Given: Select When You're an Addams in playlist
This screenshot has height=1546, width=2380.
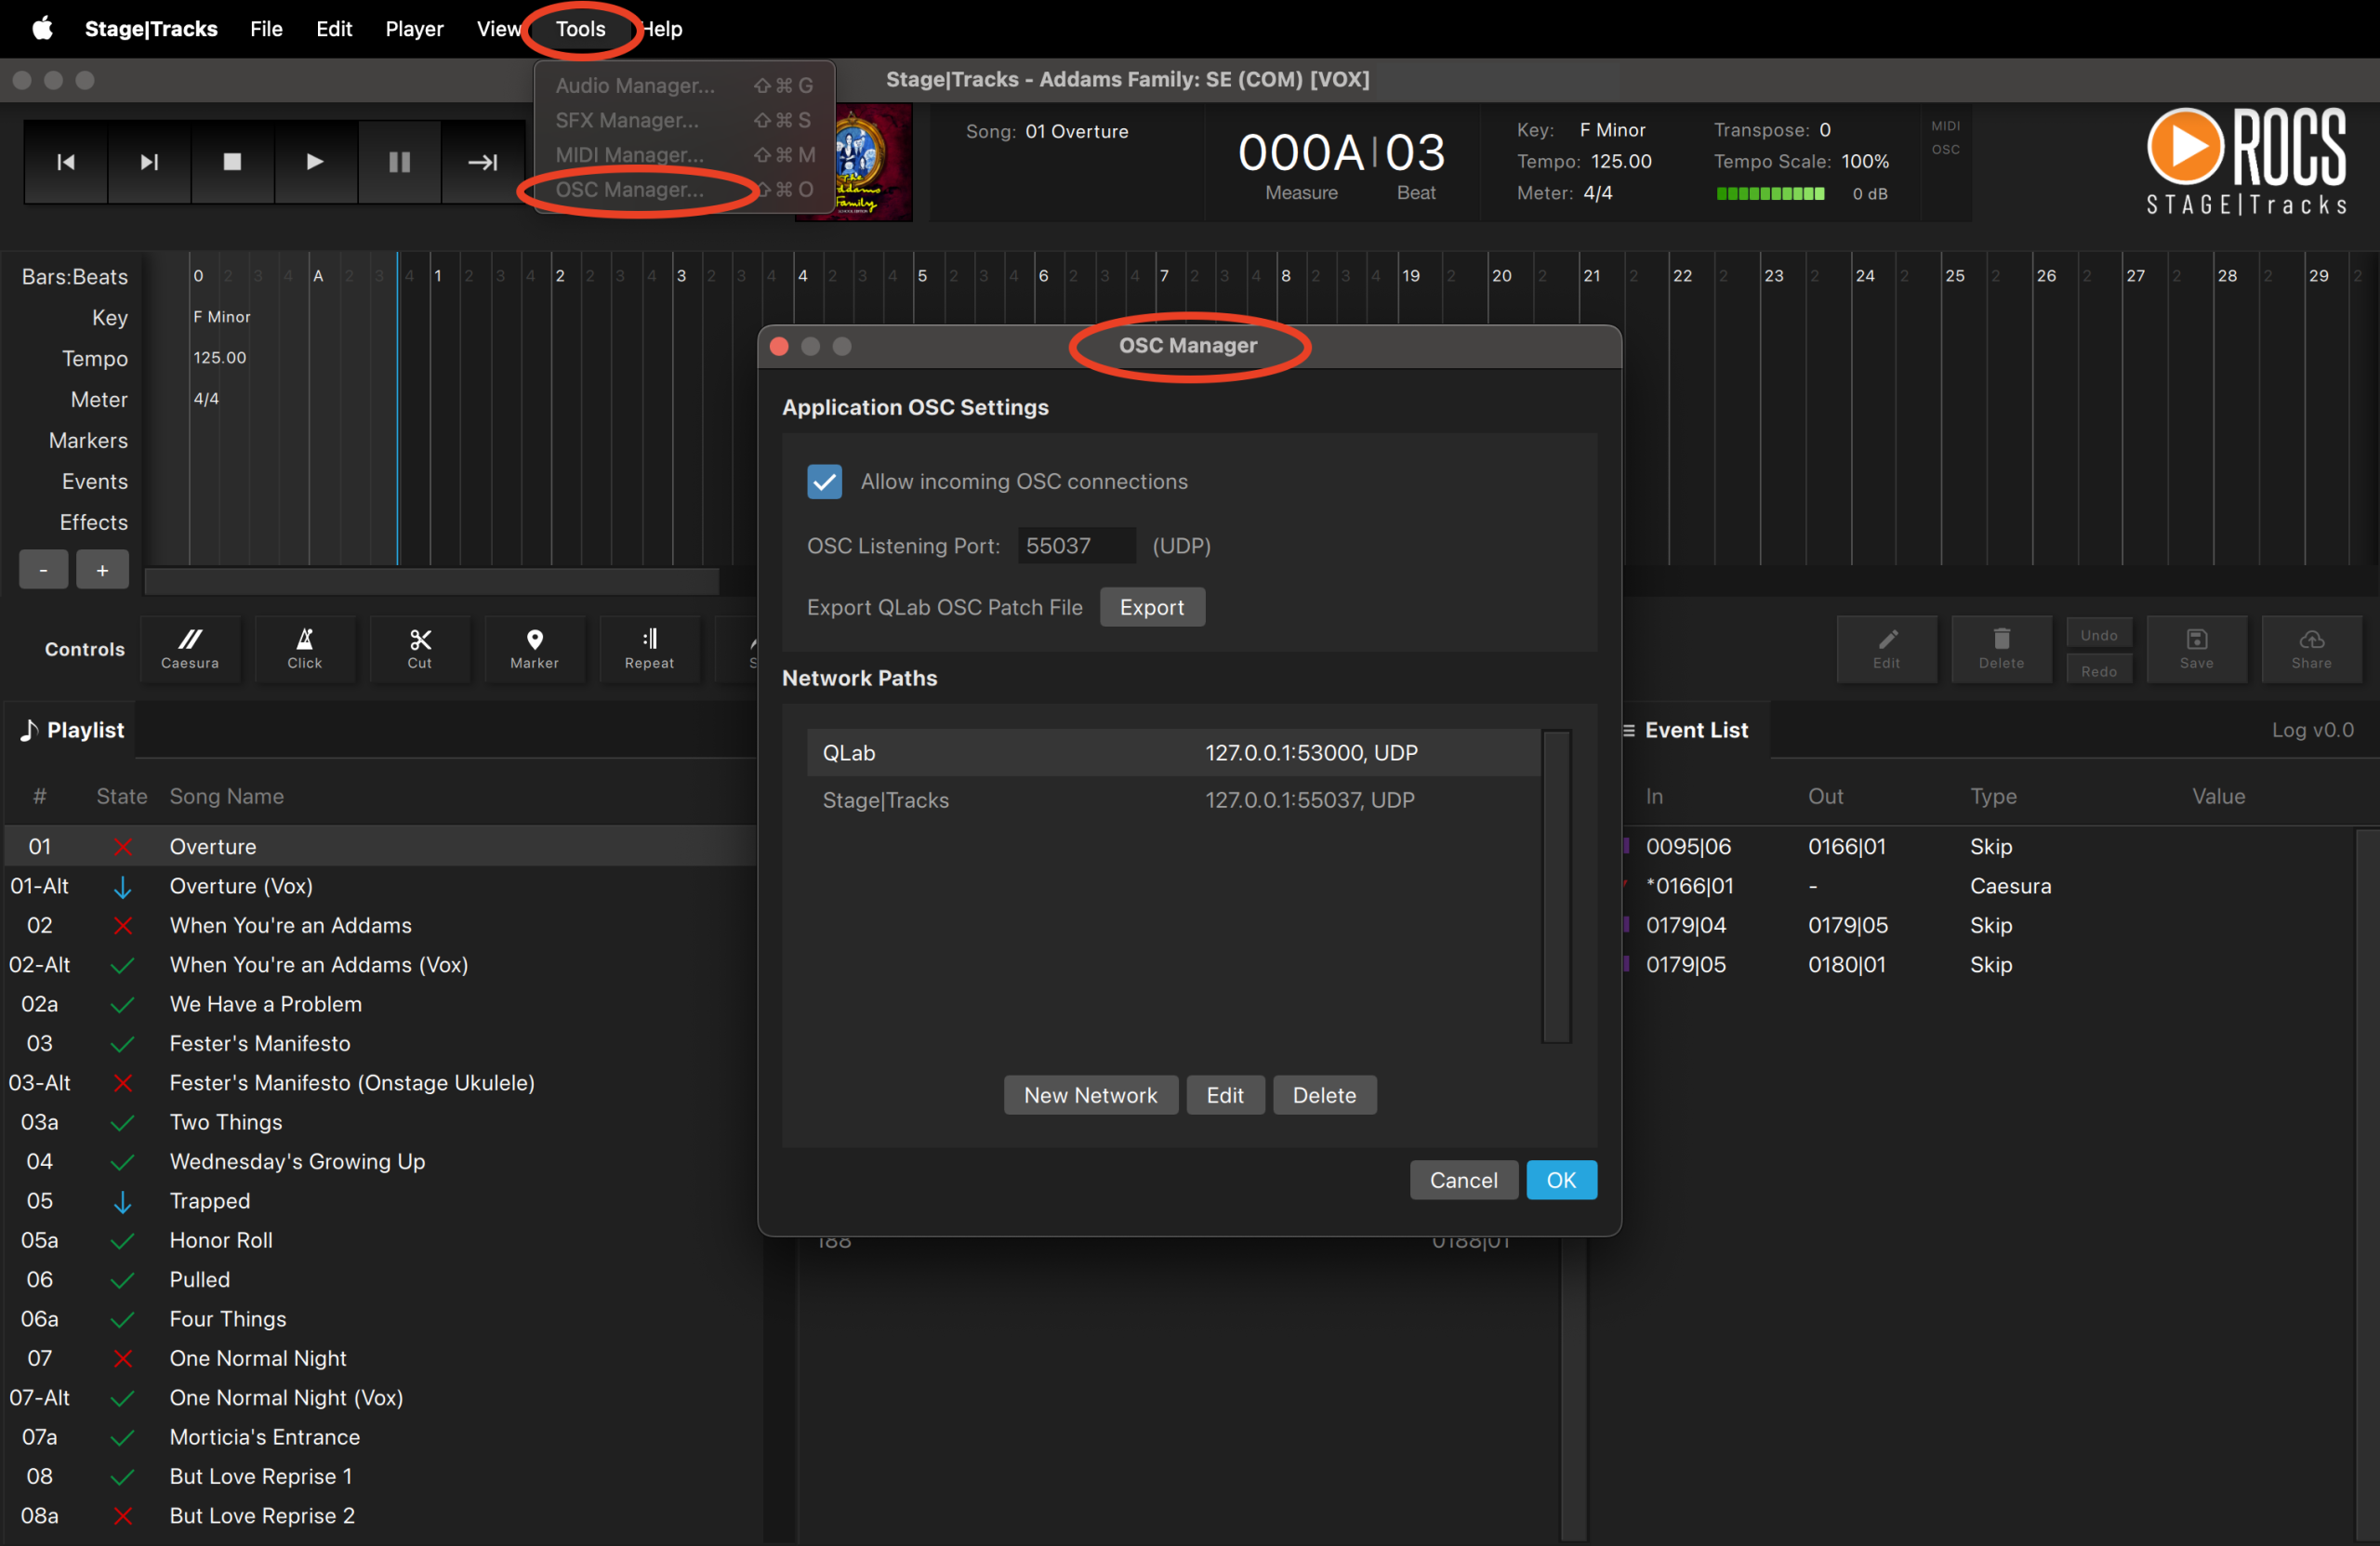Looking at the screenshot, I should point(381,925).
